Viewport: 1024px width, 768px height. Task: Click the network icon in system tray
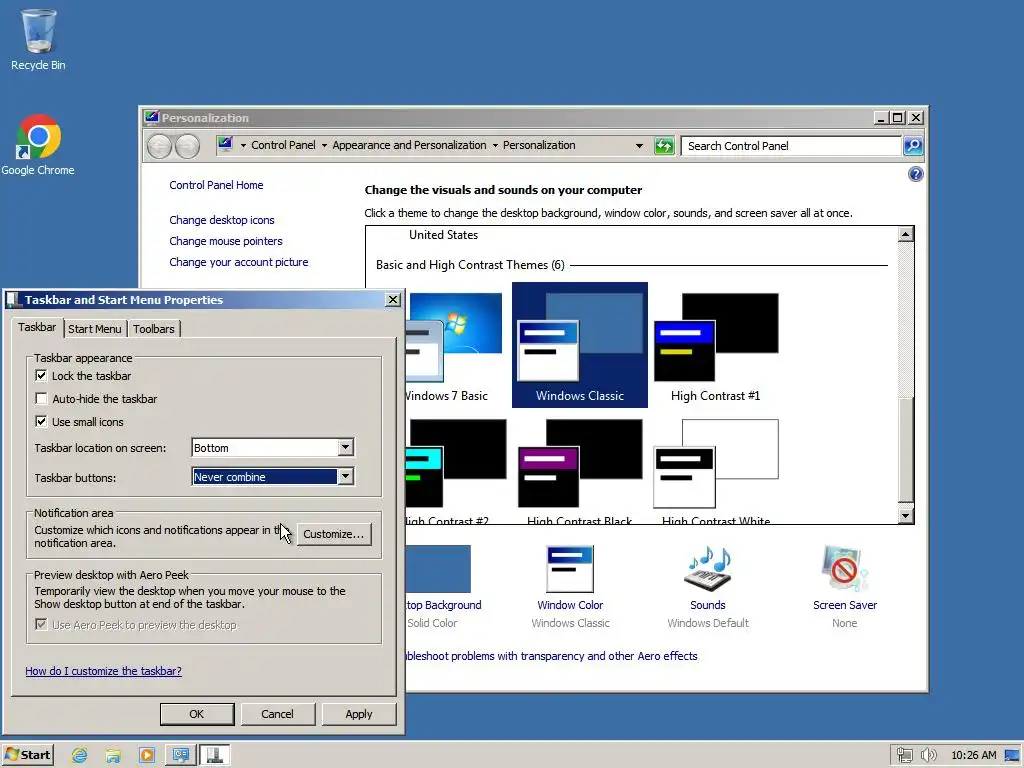904,755
